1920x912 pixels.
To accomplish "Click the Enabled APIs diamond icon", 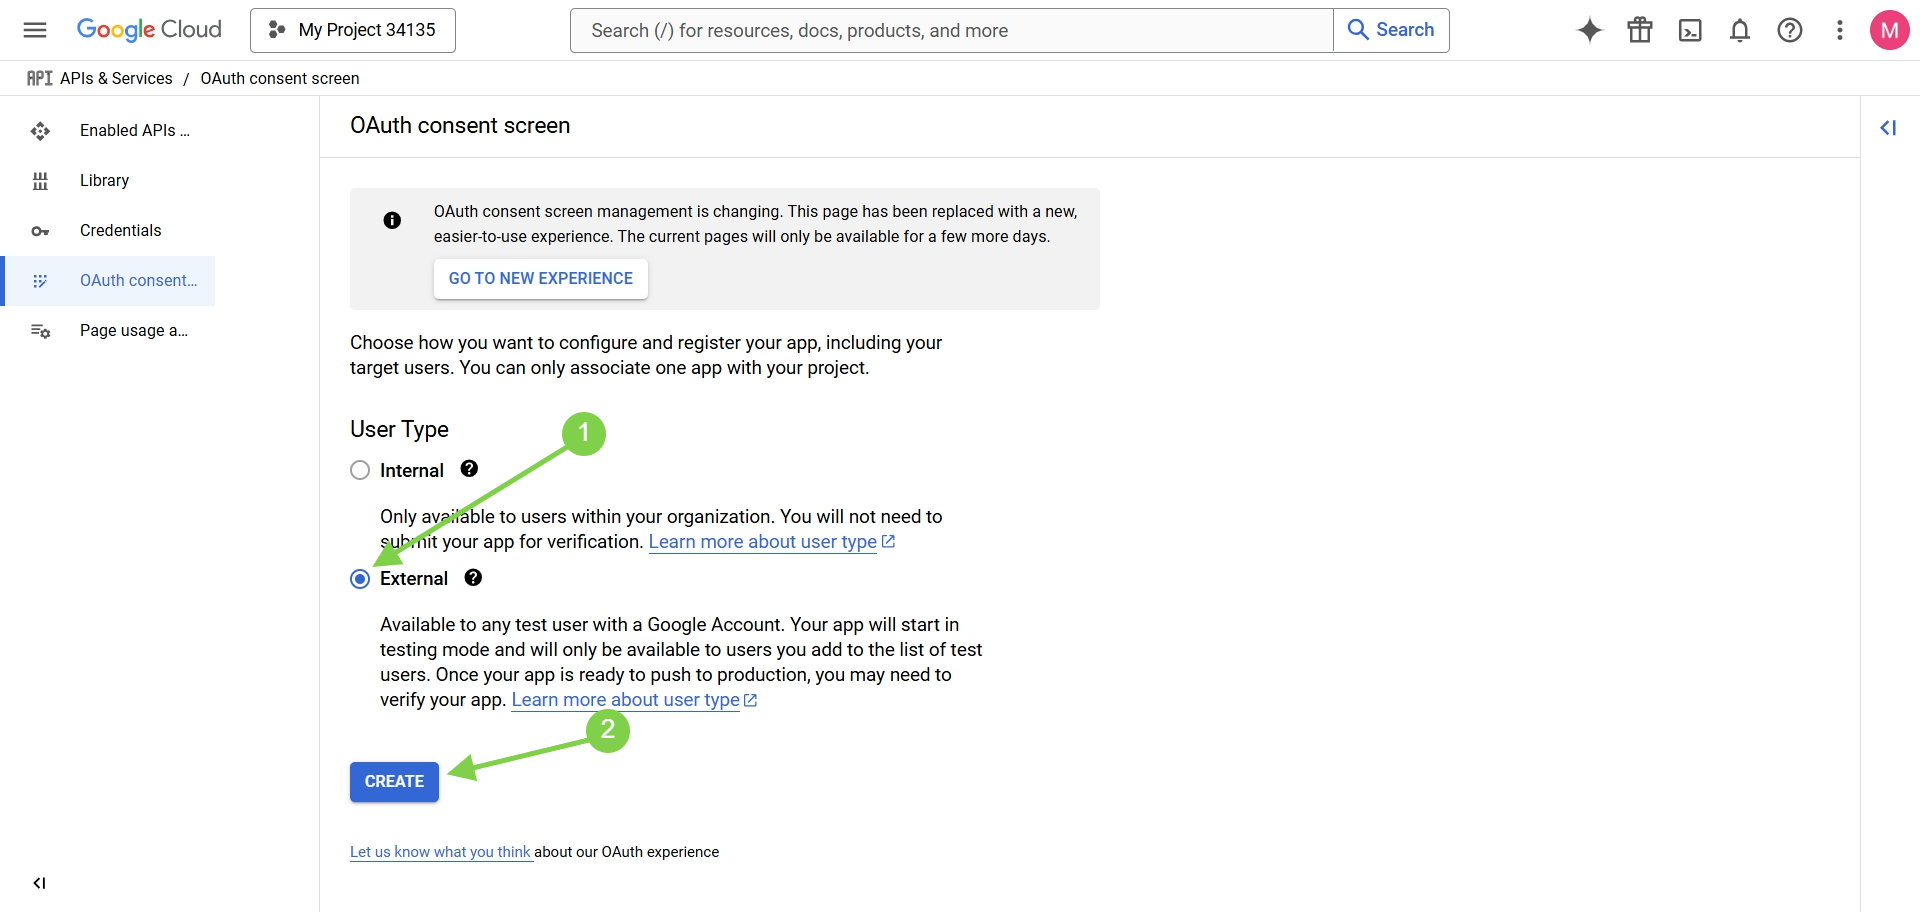I will [40, 131].
